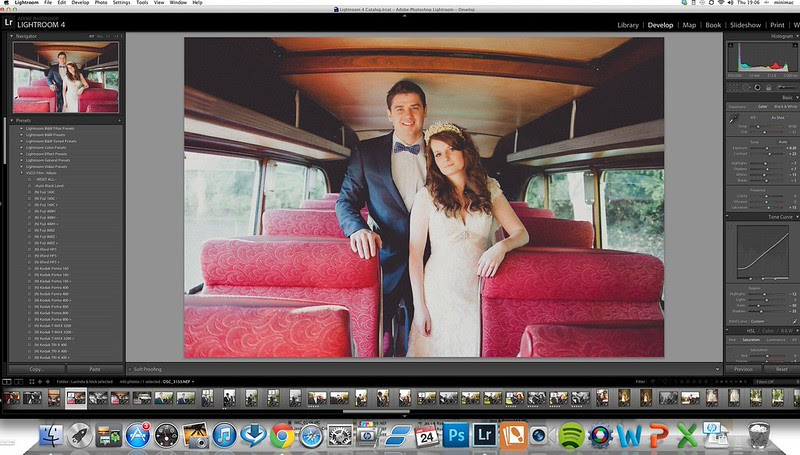Click the Navigator preview thumbnail
This screenshot has width=800, height=455.
coord(66,77)
